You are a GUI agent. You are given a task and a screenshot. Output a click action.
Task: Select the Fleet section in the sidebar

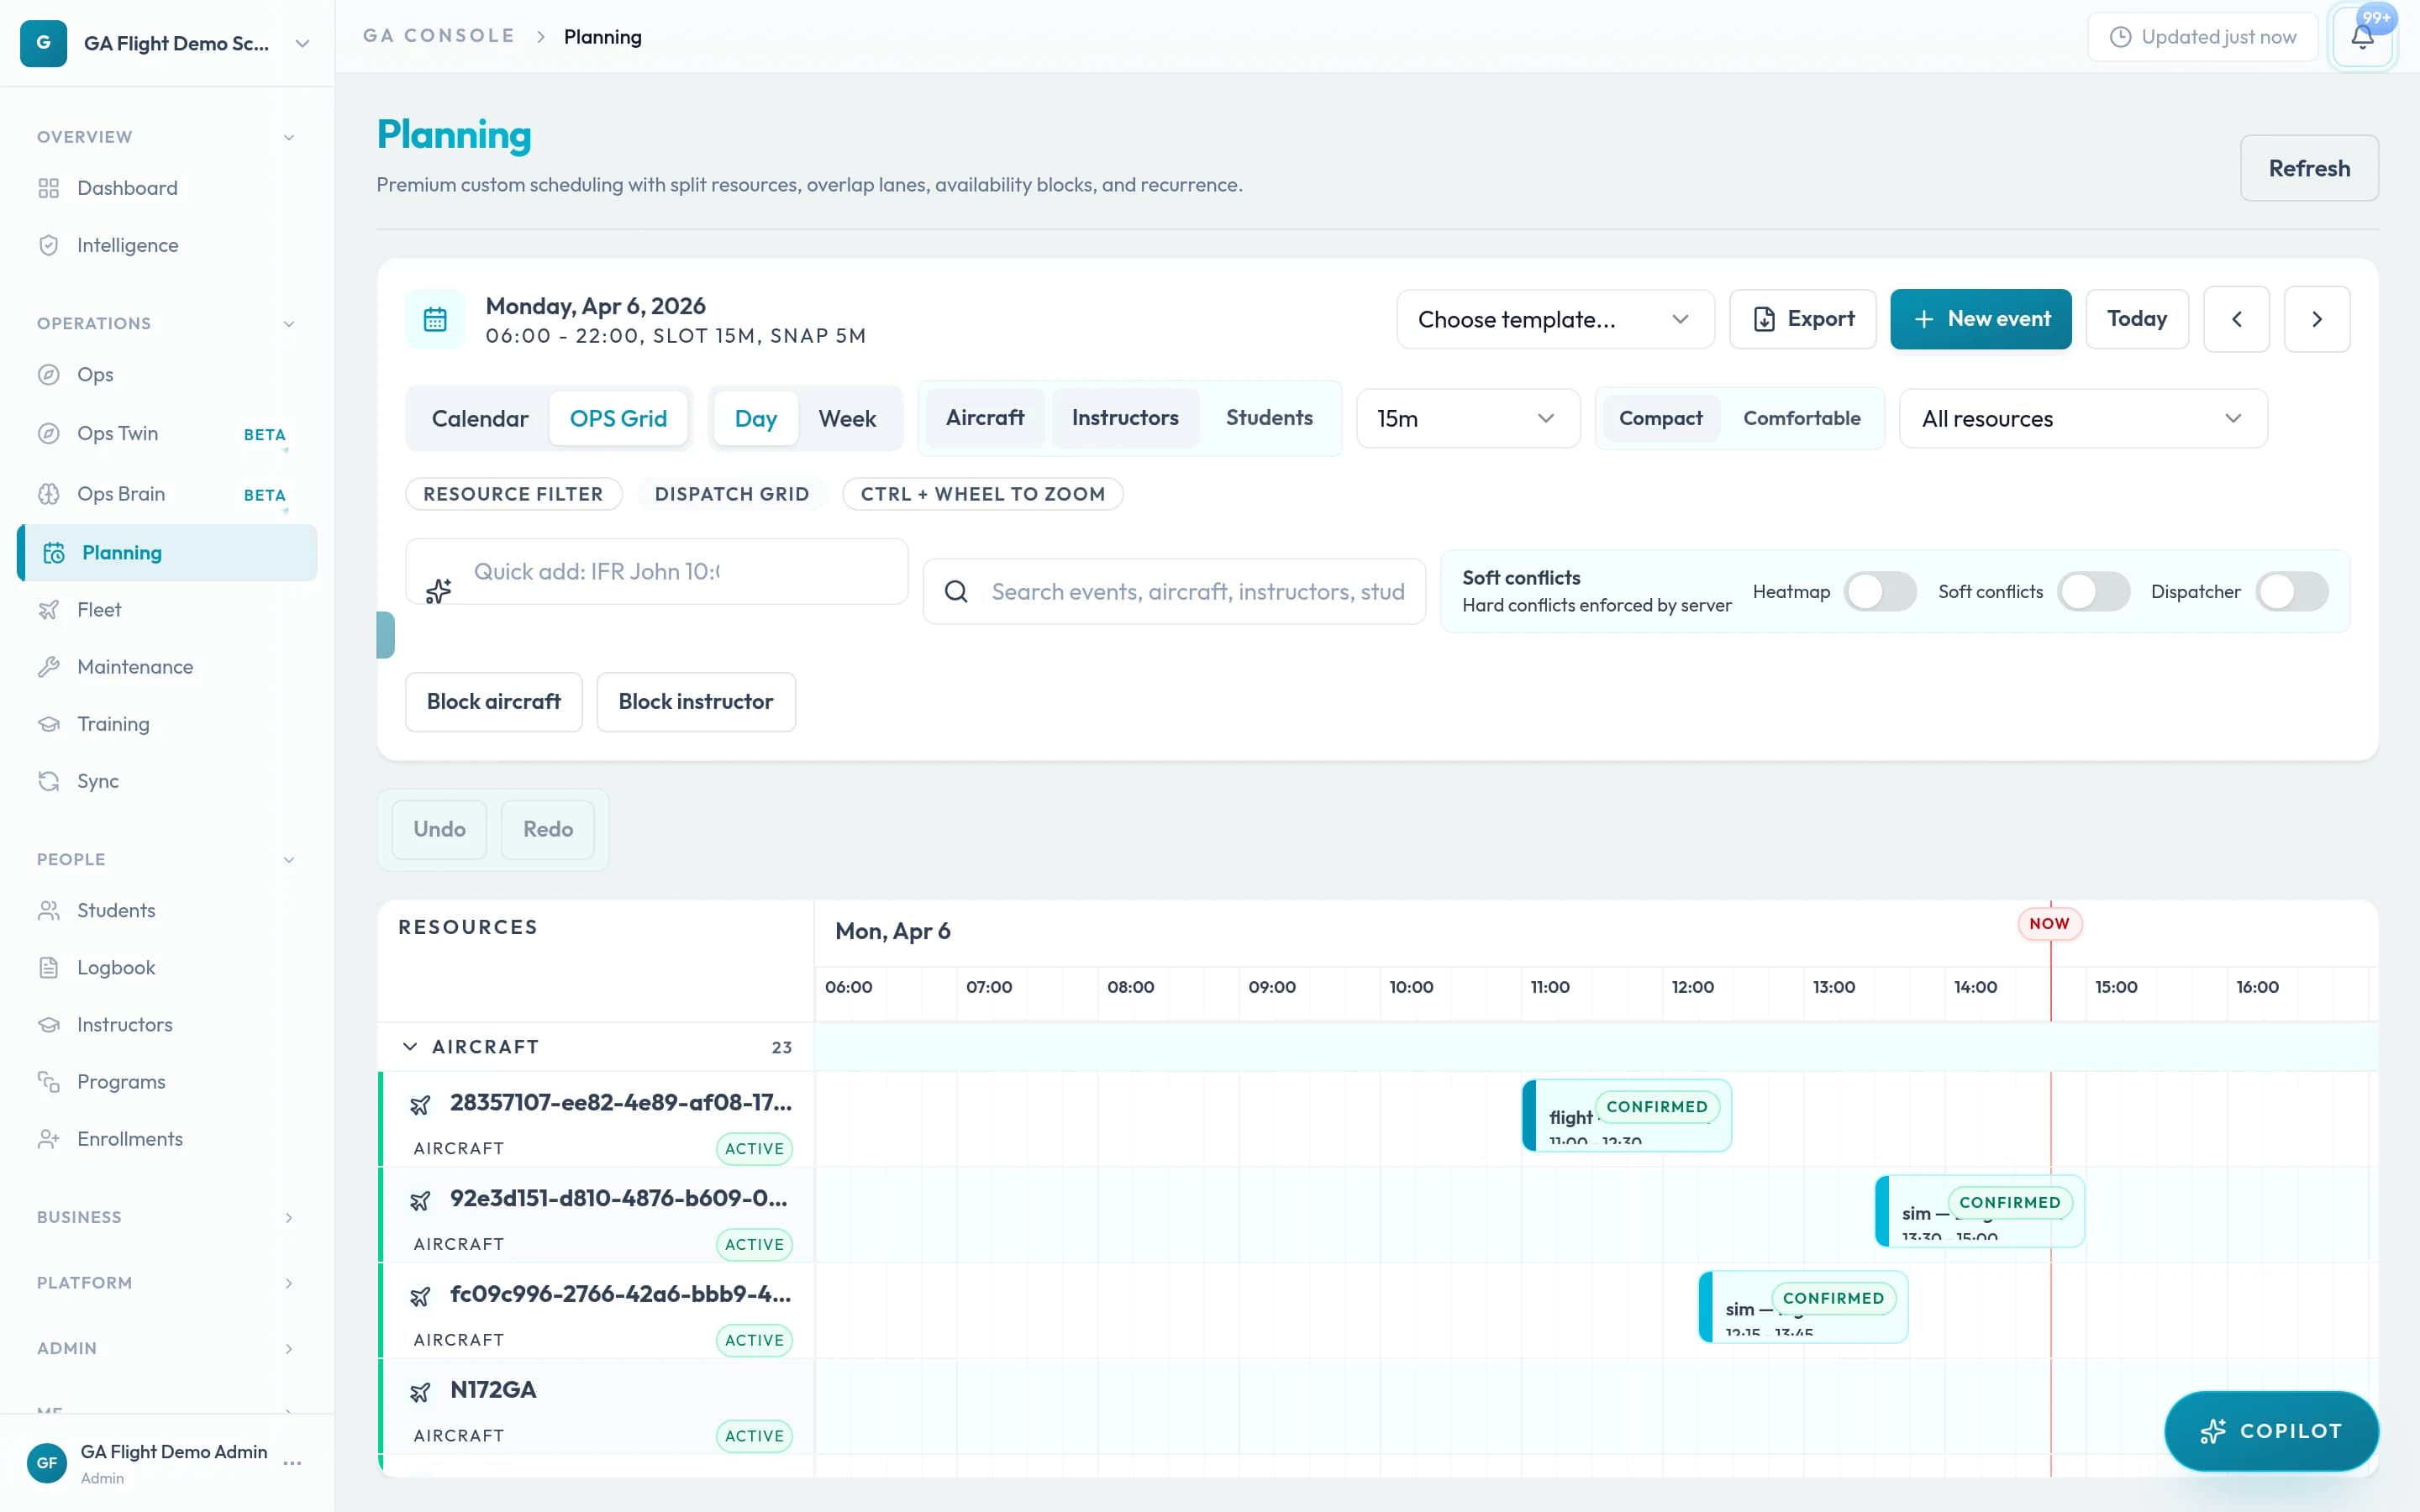(100, 609)
